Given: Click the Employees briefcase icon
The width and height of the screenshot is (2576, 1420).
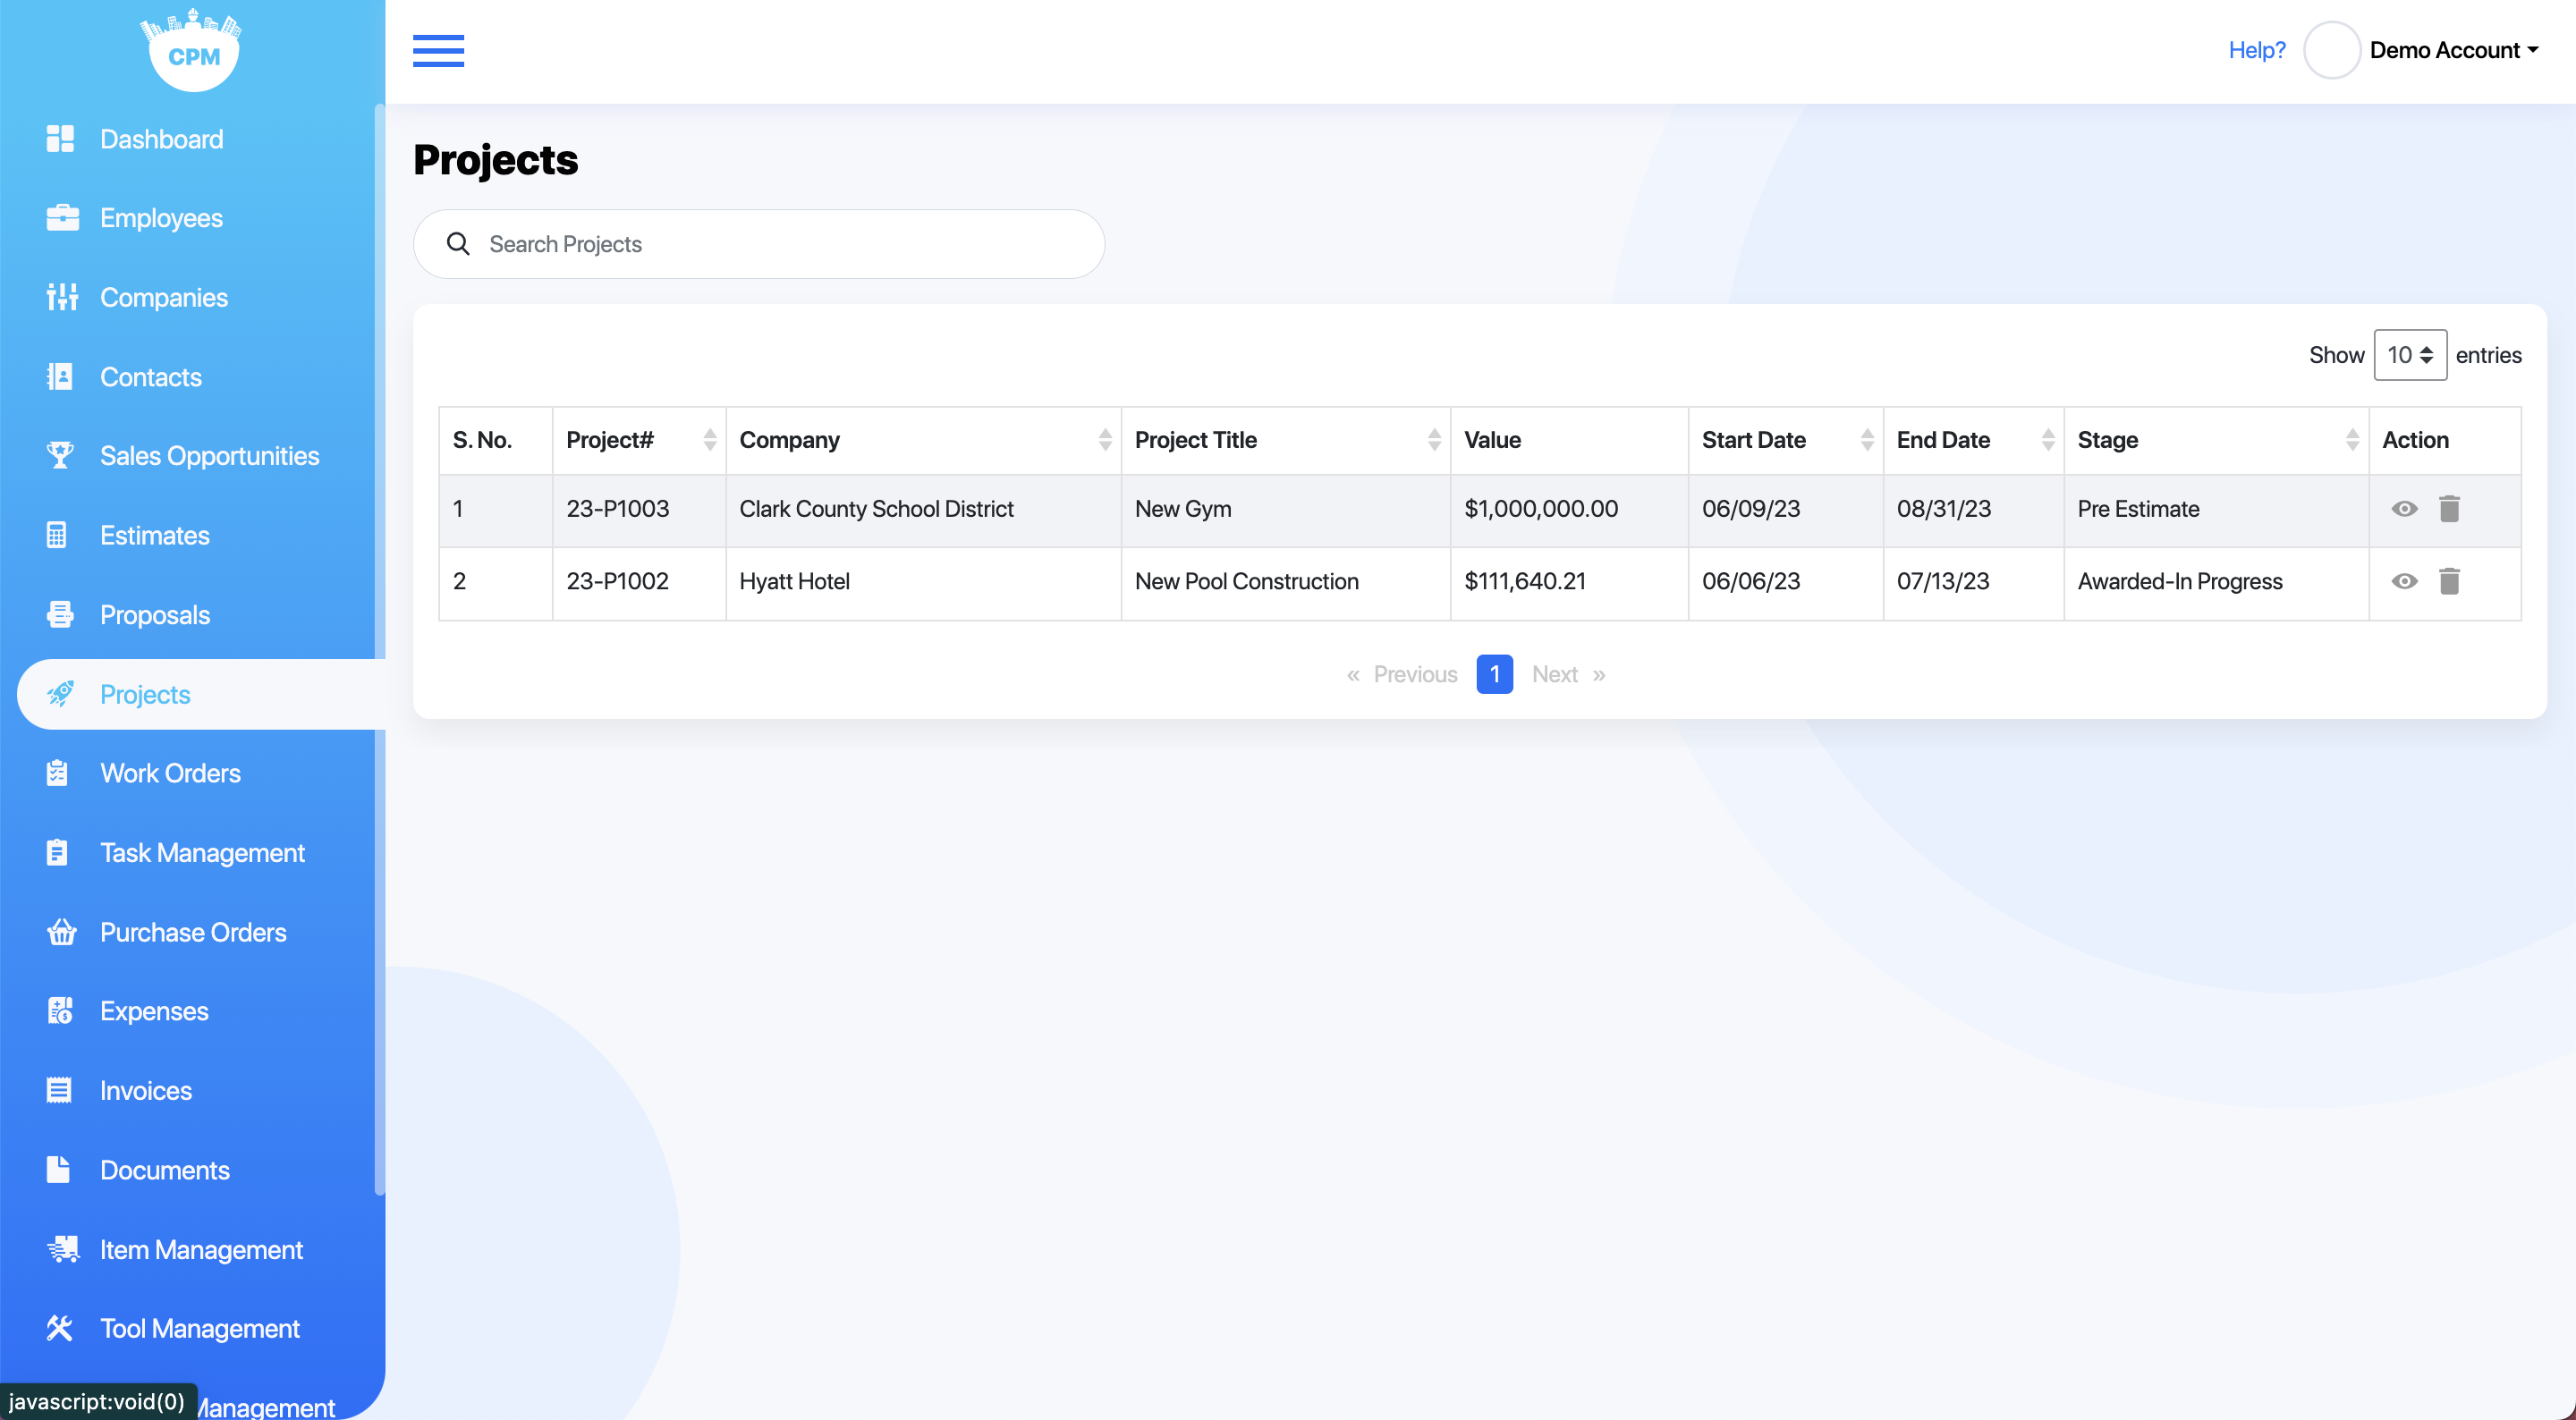Looking at the screenshot, I should pyautogui.click(x=62, y=218).
